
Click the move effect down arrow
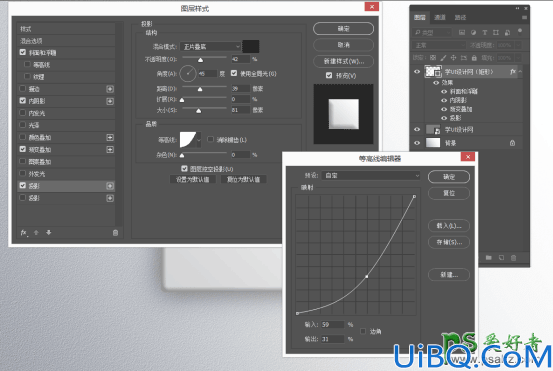(49, 232)
